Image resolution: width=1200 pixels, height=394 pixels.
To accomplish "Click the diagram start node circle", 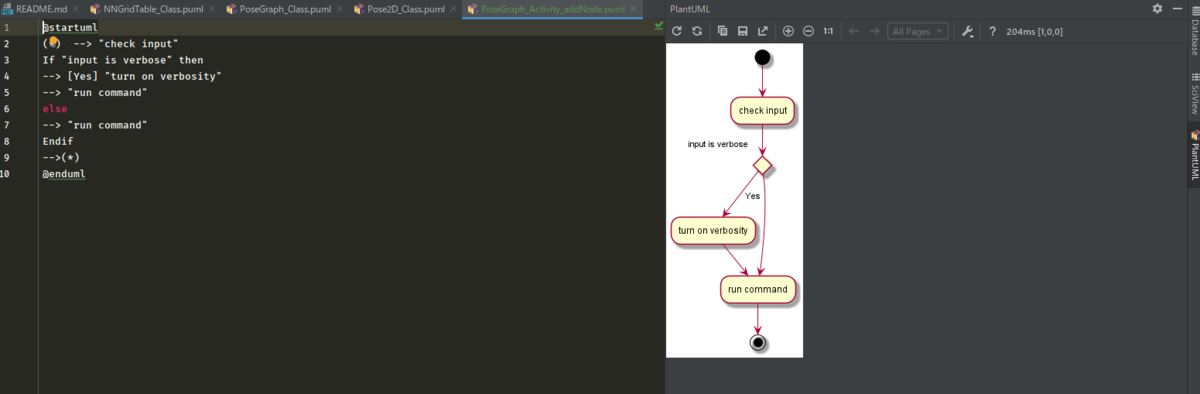I will click(762, 57).
